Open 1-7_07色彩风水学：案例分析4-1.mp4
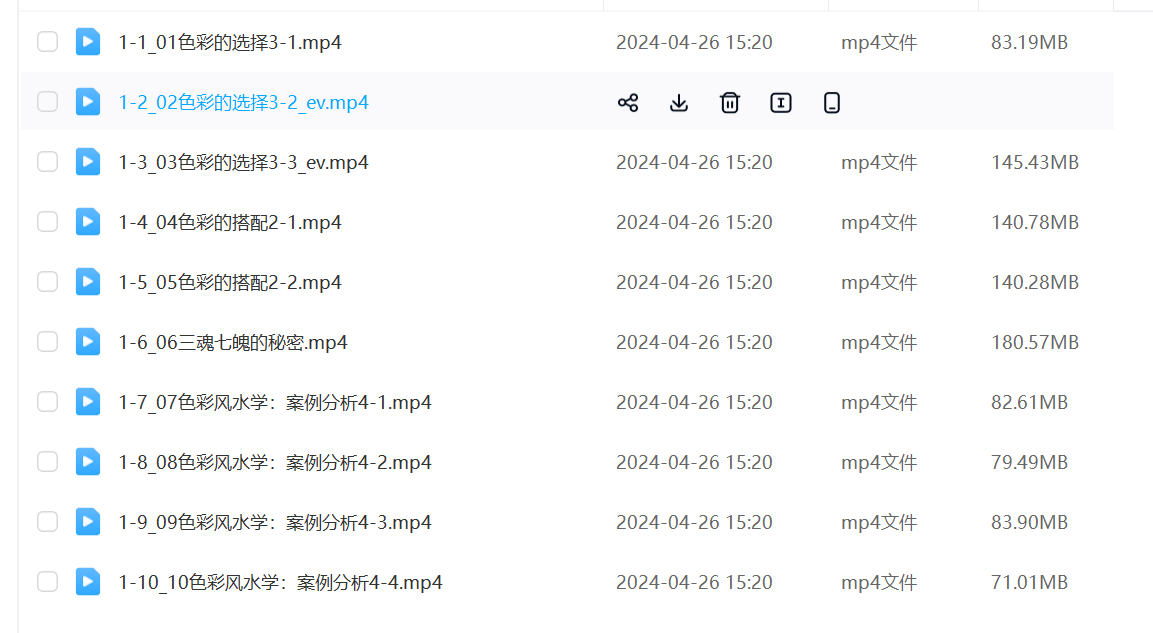Viewport: 1153px width, 633px height. point(275,402)
